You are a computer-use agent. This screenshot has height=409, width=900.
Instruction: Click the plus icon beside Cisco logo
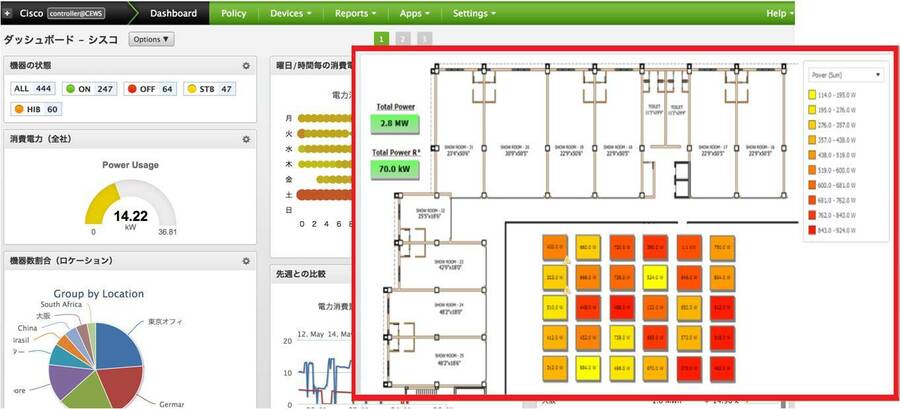9,14
